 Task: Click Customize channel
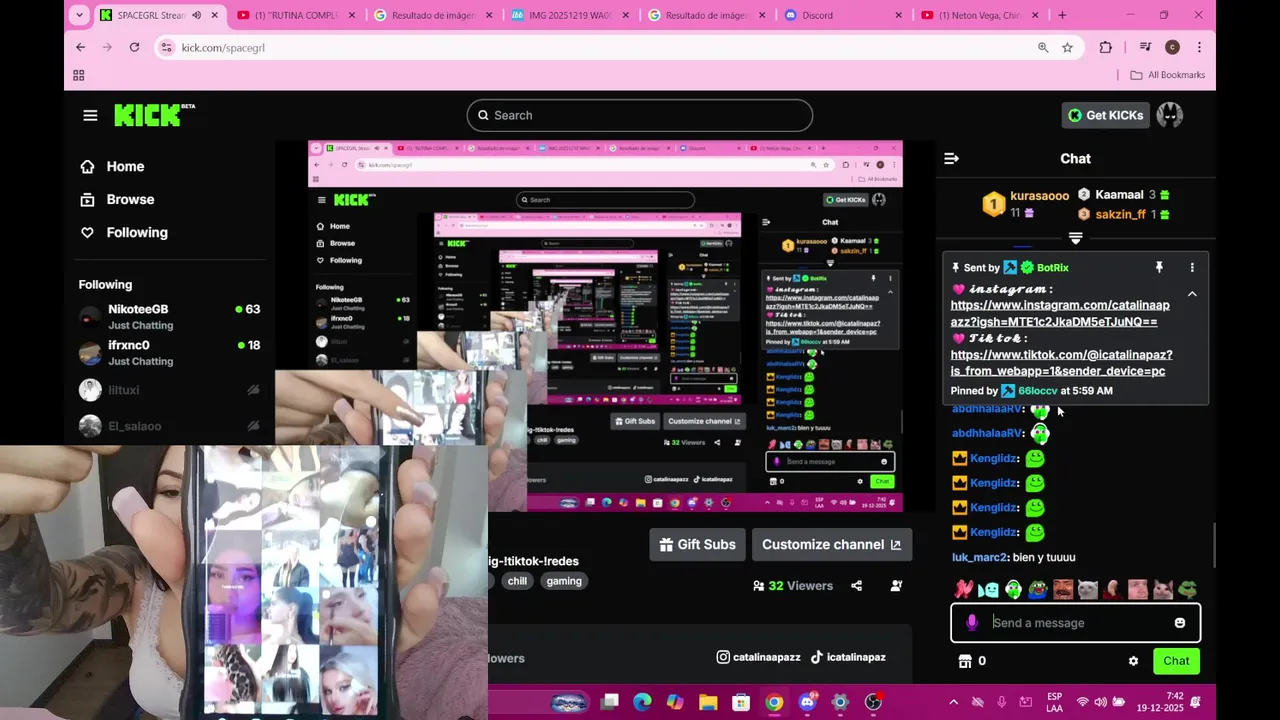[x=831, y=545]
